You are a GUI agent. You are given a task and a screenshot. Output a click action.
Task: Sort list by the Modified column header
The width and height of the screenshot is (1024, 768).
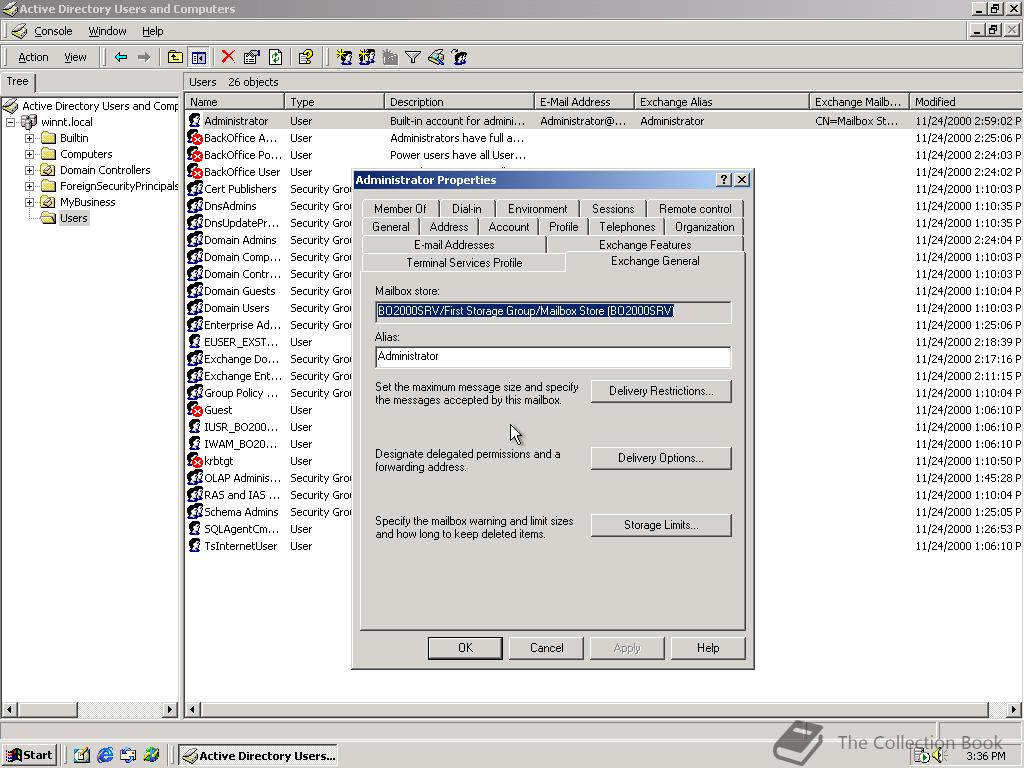pos(965,102)
